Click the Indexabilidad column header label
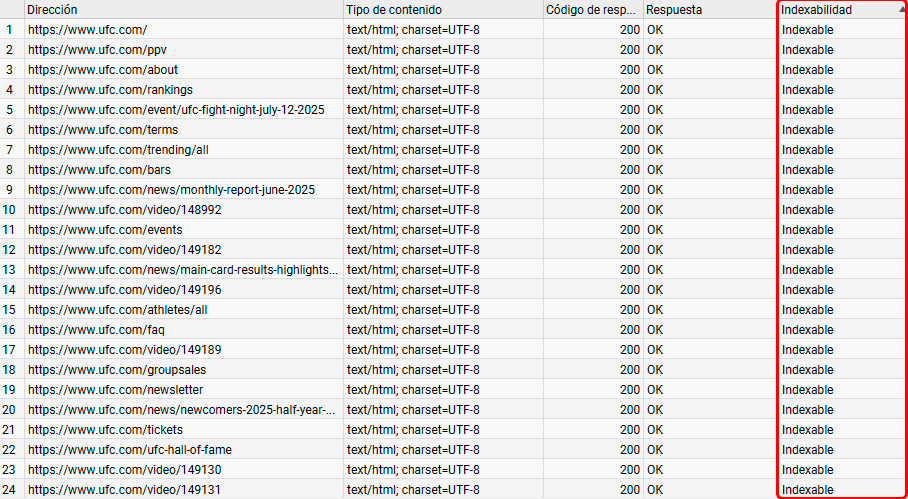 point(817,9)
